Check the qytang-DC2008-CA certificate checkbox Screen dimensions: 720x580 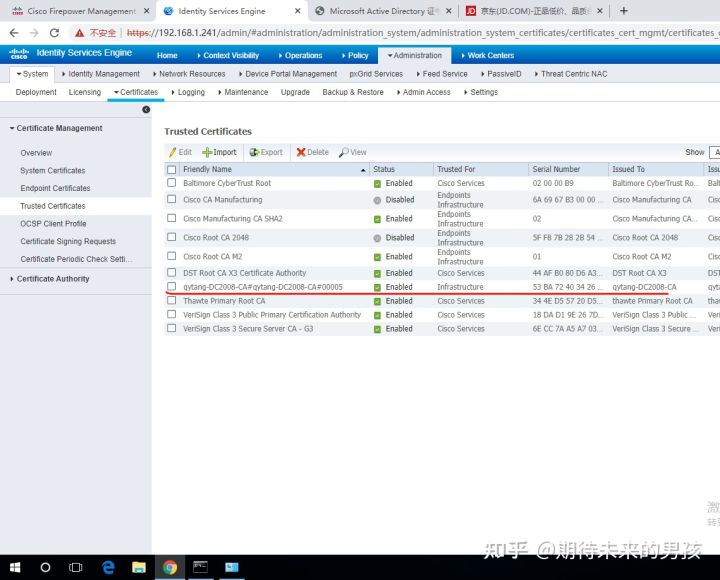[x=172, y=286]
